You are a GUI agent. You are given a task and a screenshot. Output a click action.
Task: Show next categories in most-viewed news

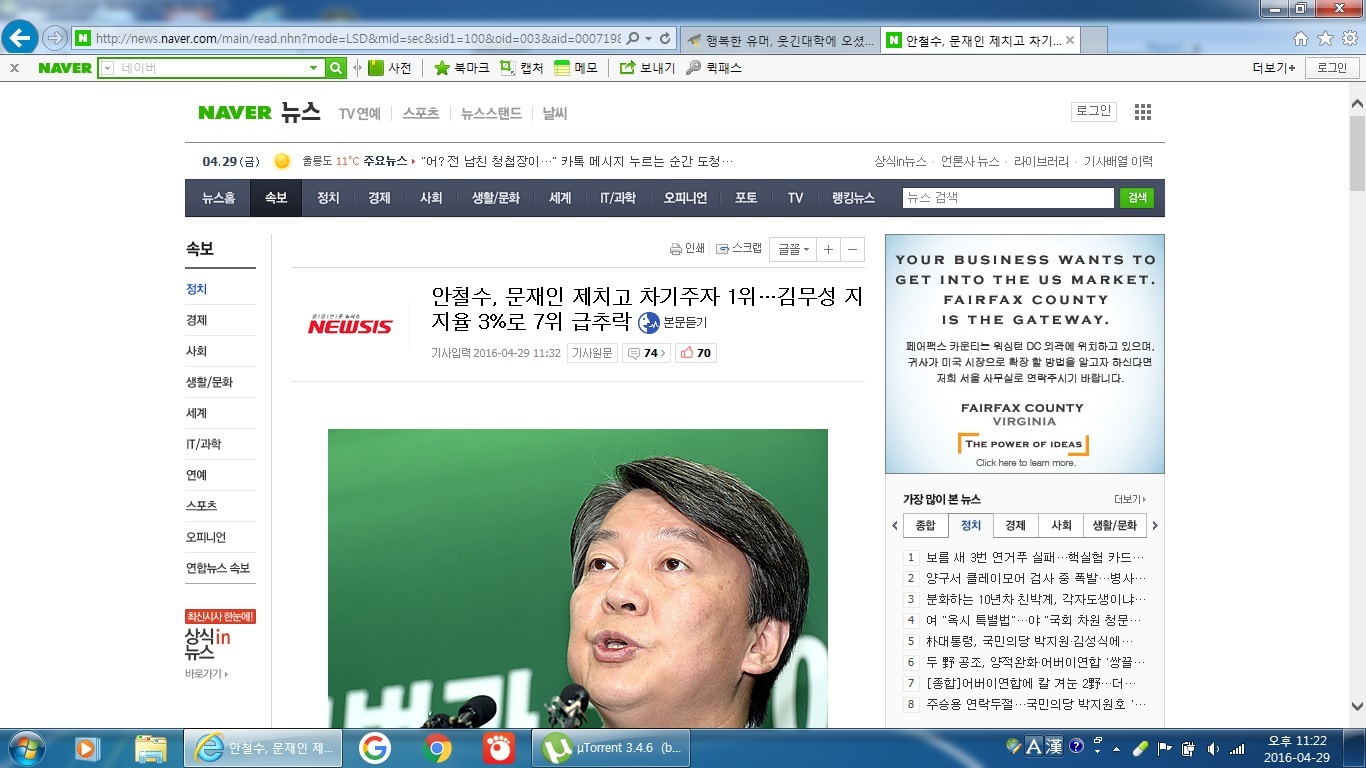[1155, 525]
